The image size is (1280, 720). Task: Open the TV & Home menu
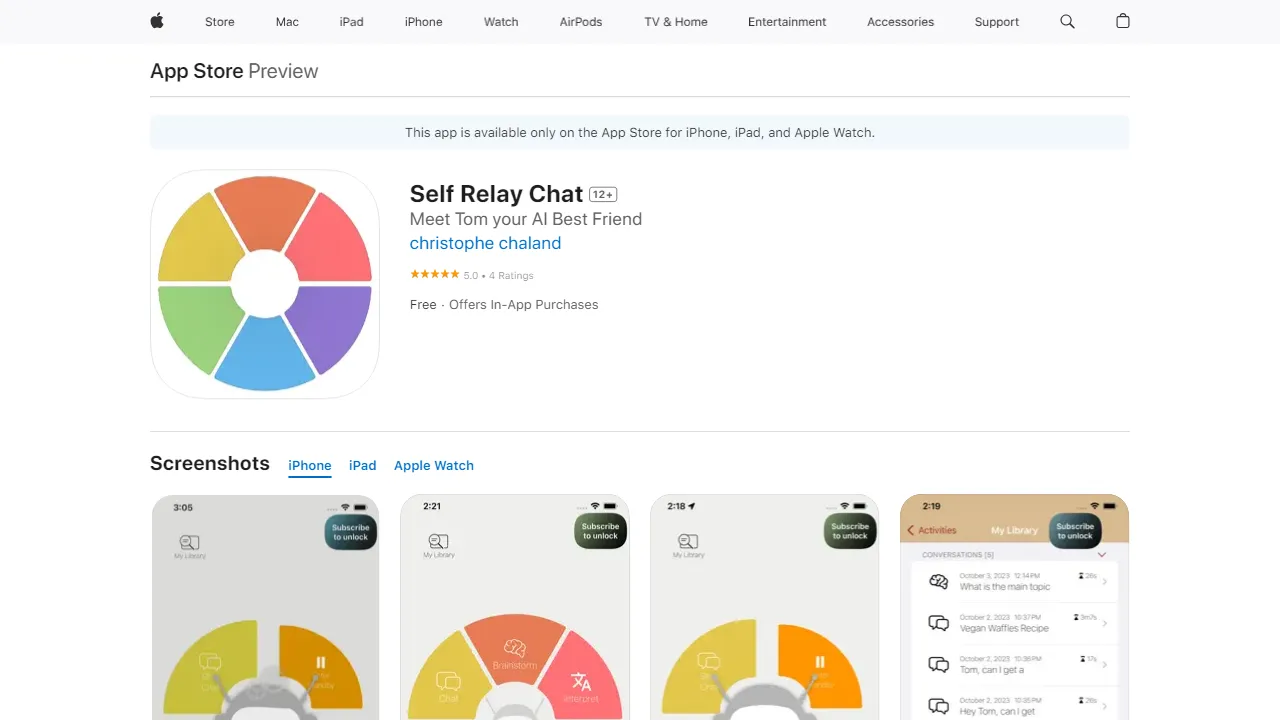pyautogui.click(x=676, y=22)
